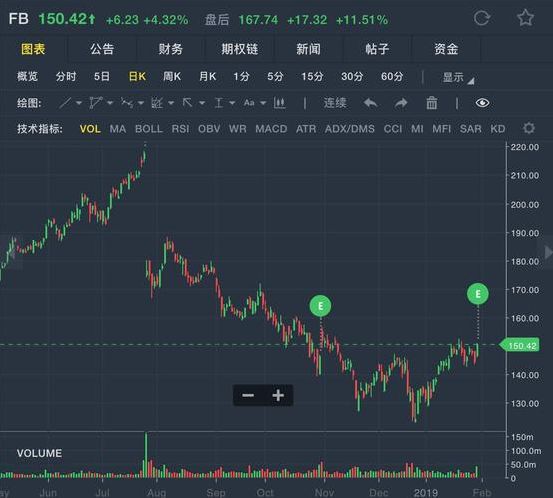Enable the SAR indicator
This screenshot has width=553, height=498.
point(470,129)
